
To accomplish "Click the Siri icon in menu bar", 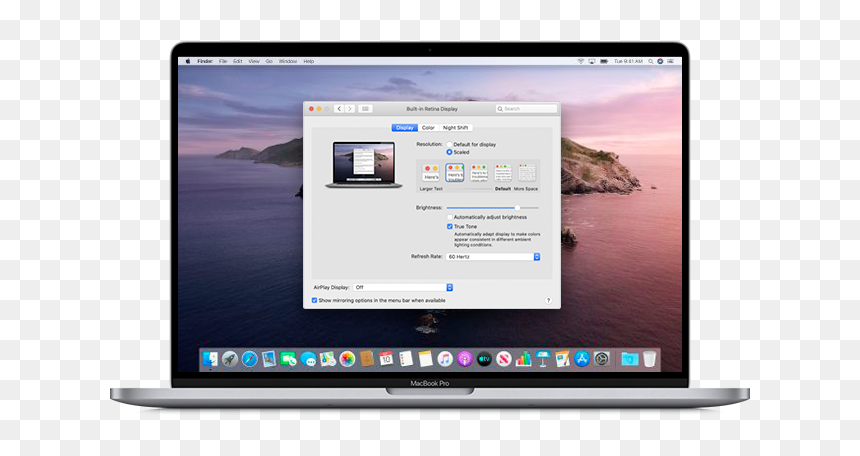I will pos(660,61).
